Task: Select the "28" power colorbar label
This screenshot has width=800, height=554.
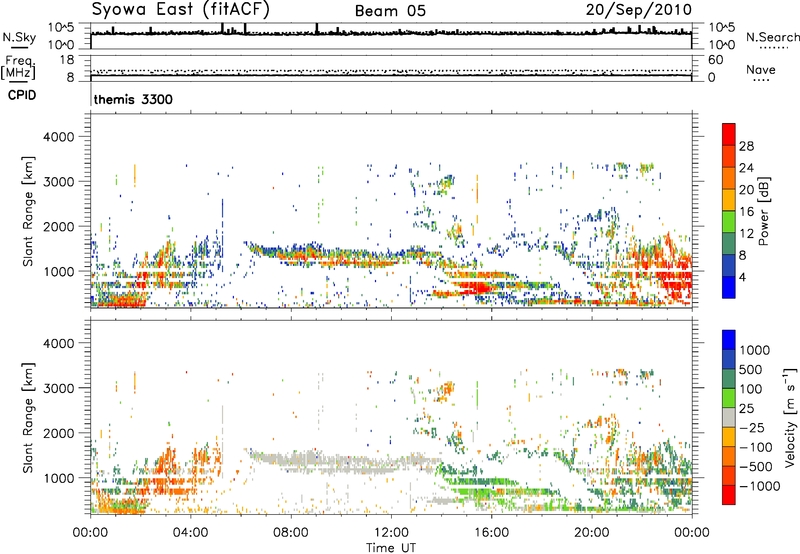Action: 746,146
